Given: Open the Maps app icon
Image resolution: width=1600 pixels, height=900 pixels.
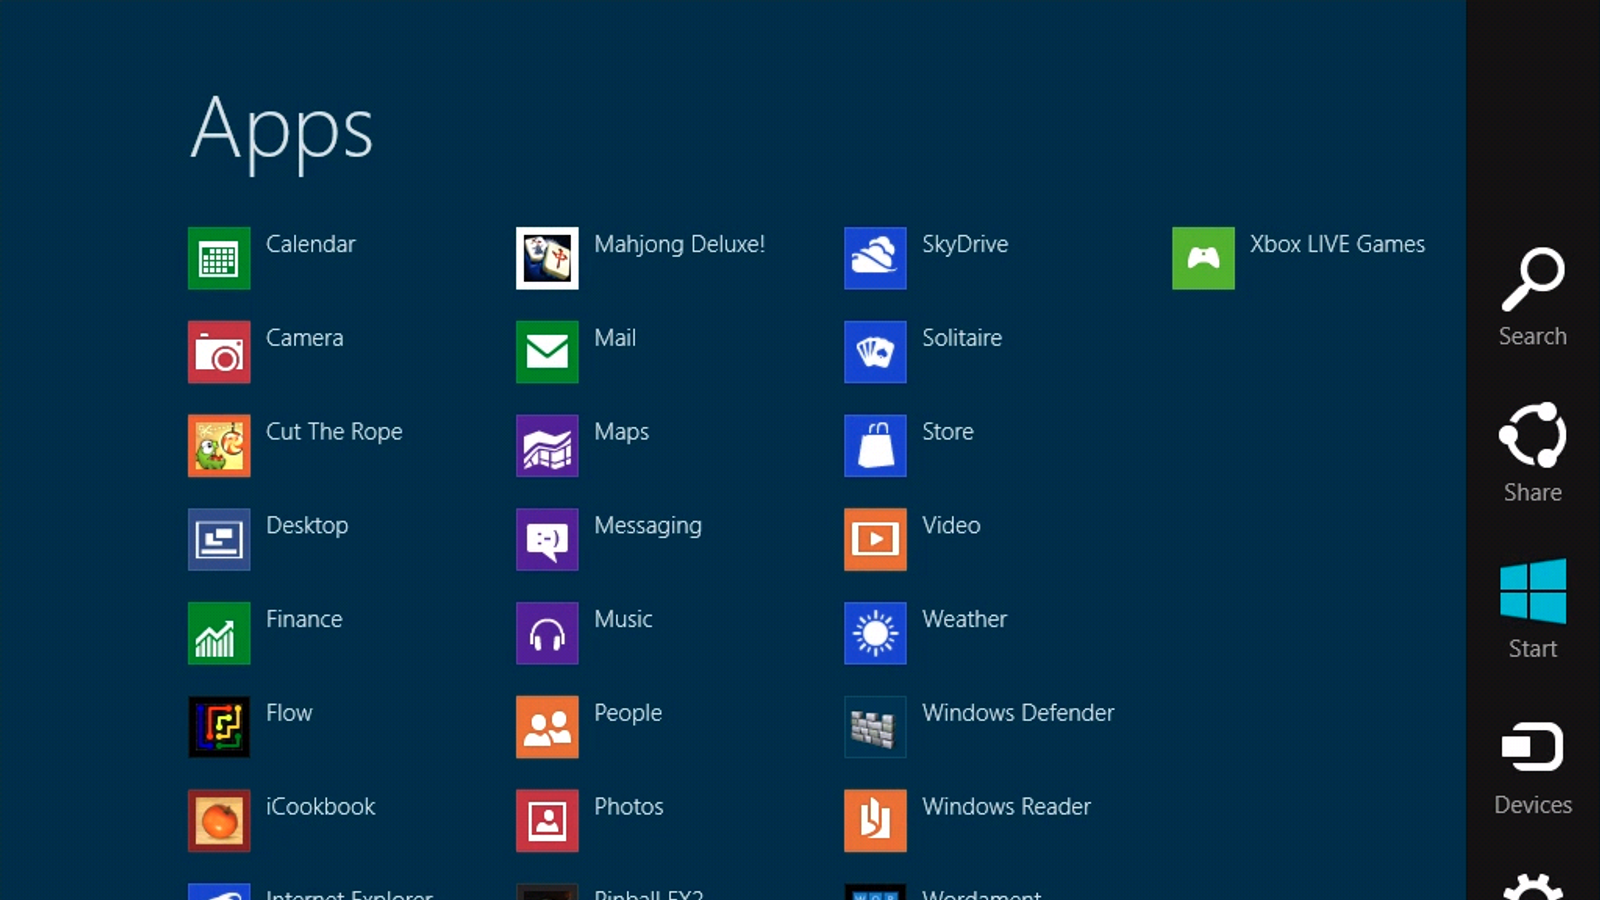Looking at the screenshot, I should coord(547,446).
